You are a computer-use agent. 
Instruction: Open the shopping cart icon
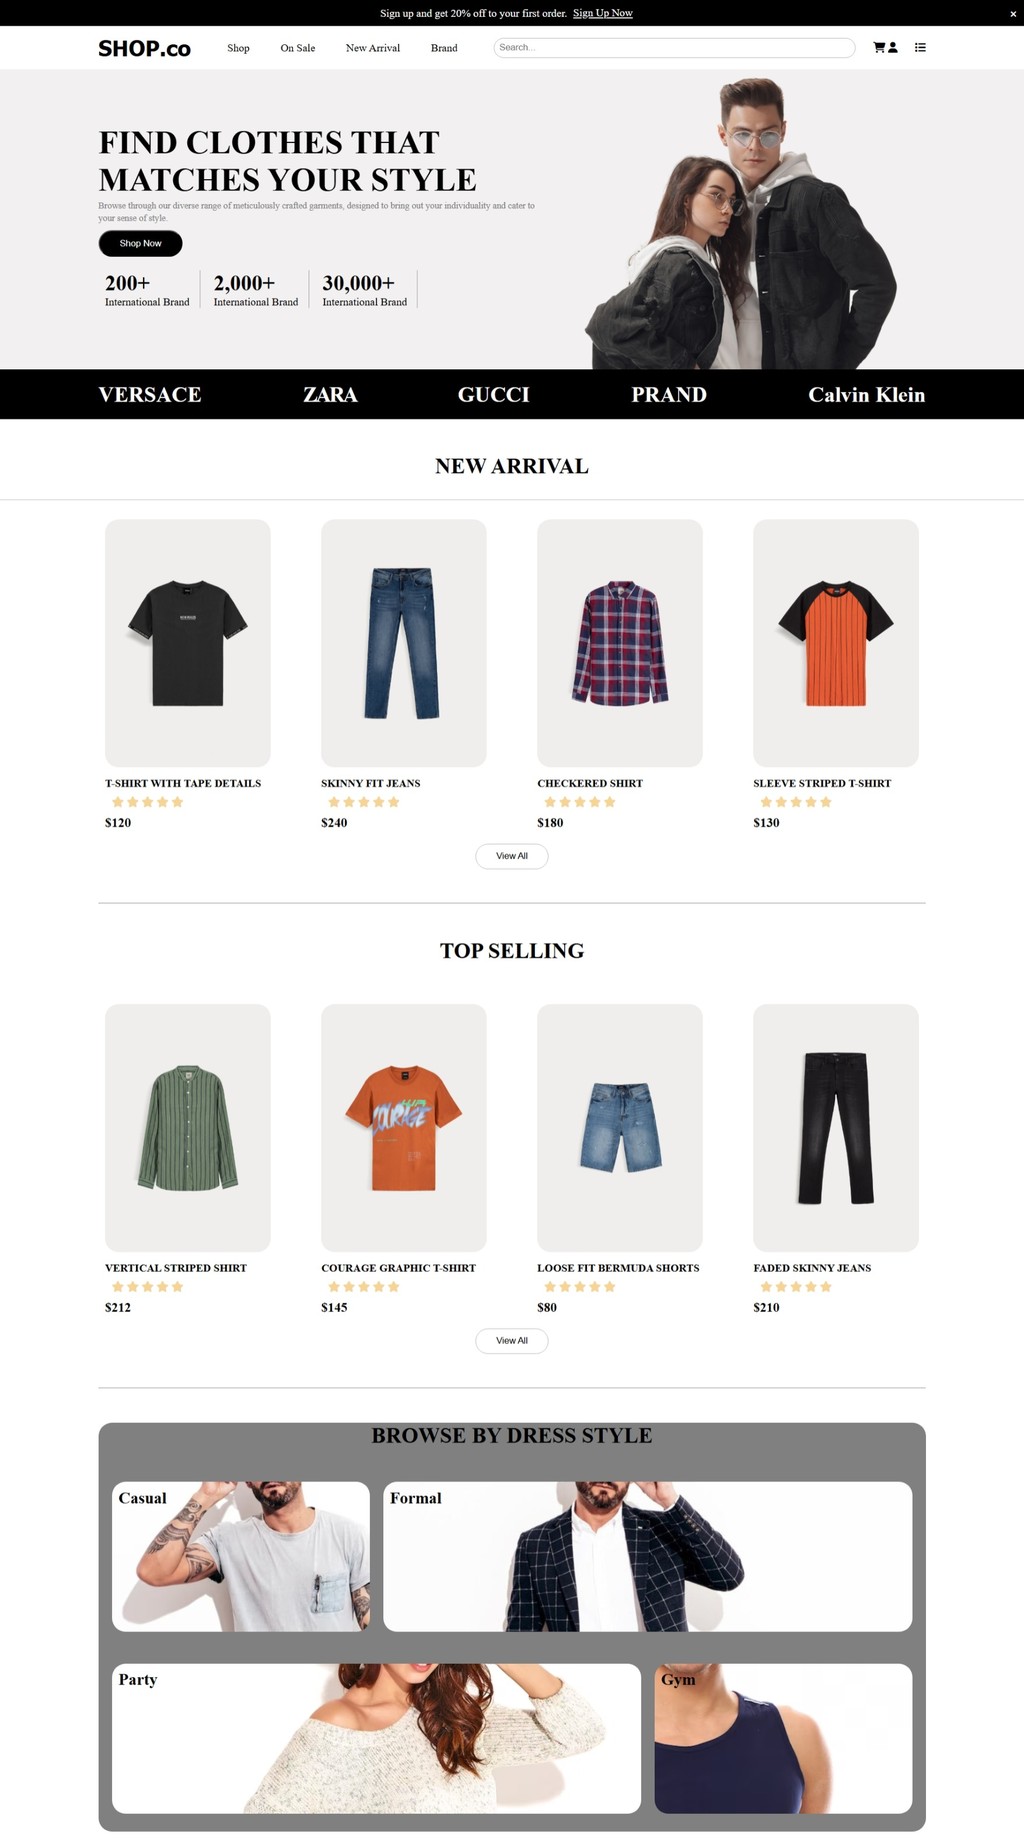pos(879,47)
